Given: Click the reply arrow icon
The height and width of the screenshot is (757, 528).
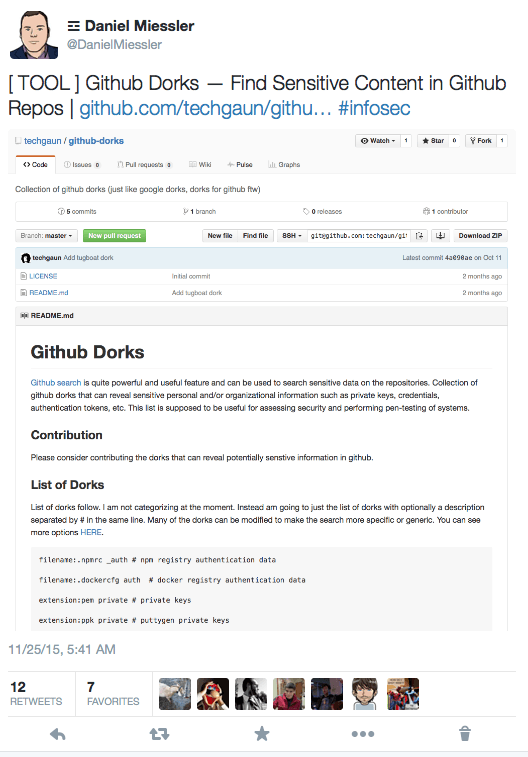Looking at the screenshot, I should coord(58,734).
